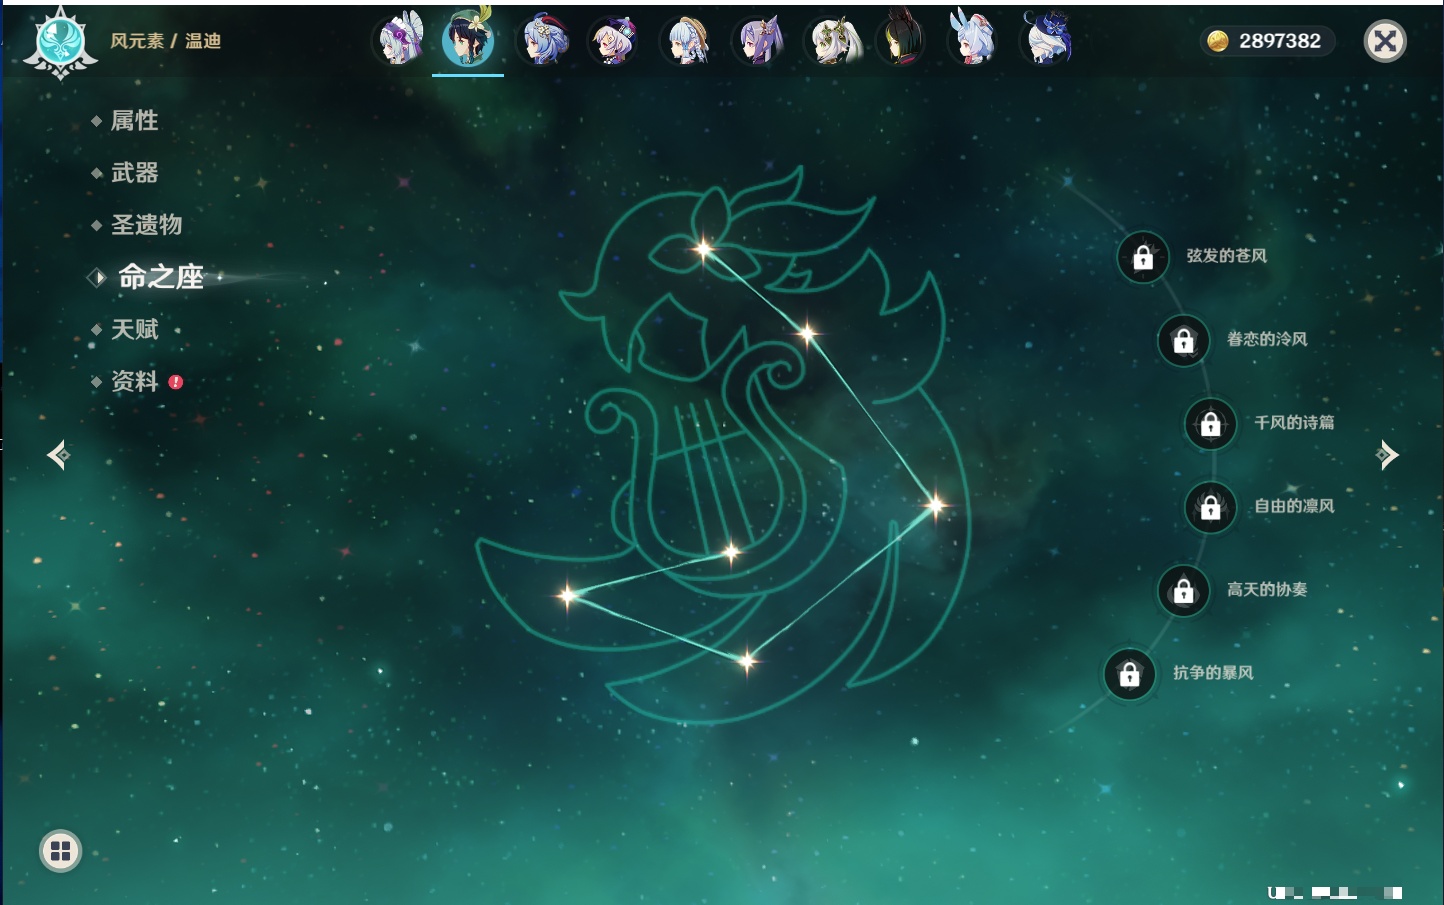Click the star at the lyre's base

point(731,551)
